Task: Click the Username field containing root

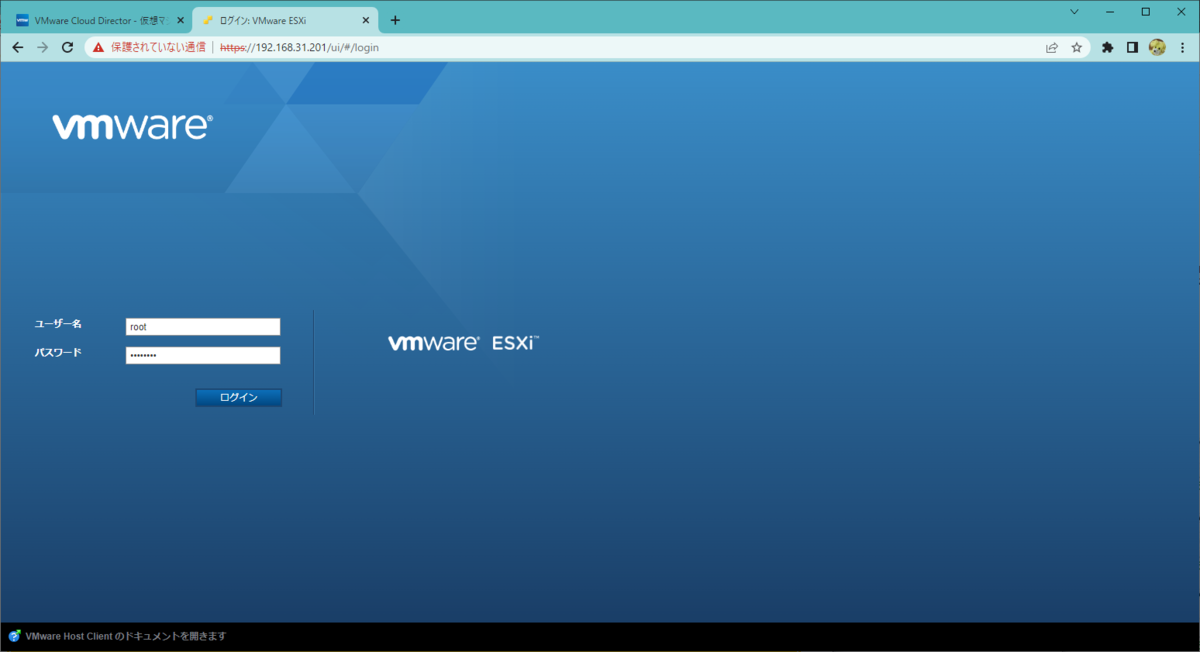Action: click(x=203, y=327)
